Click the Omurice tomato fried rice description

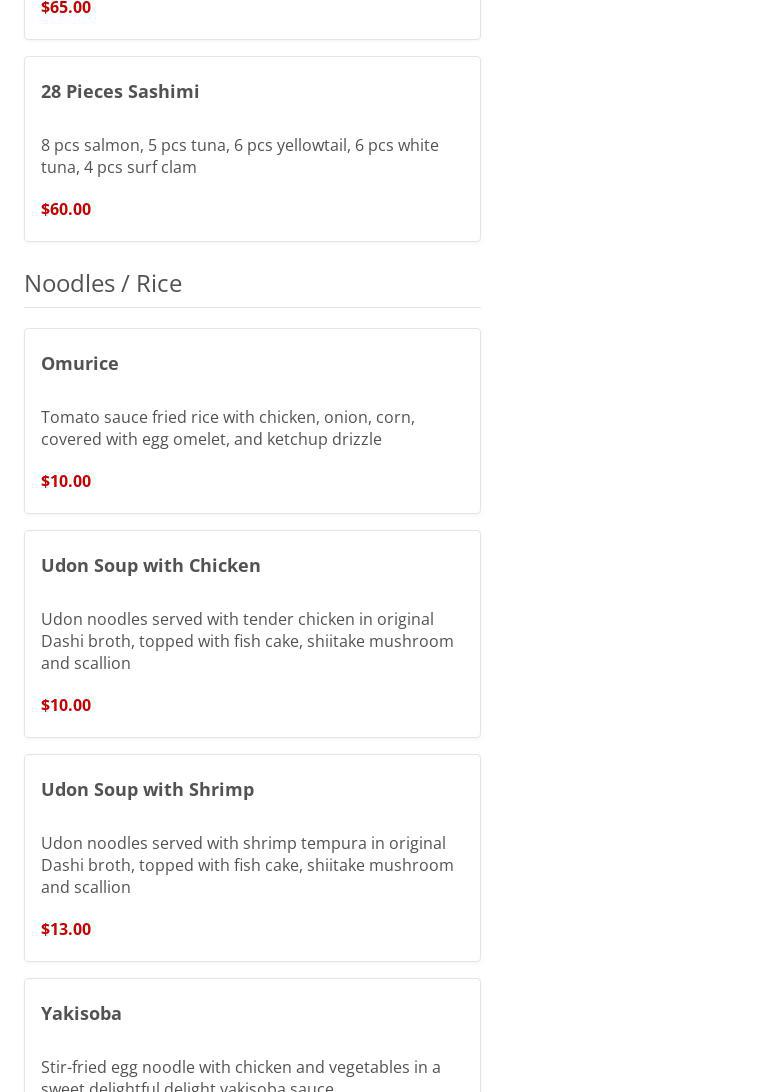(227, 428)
